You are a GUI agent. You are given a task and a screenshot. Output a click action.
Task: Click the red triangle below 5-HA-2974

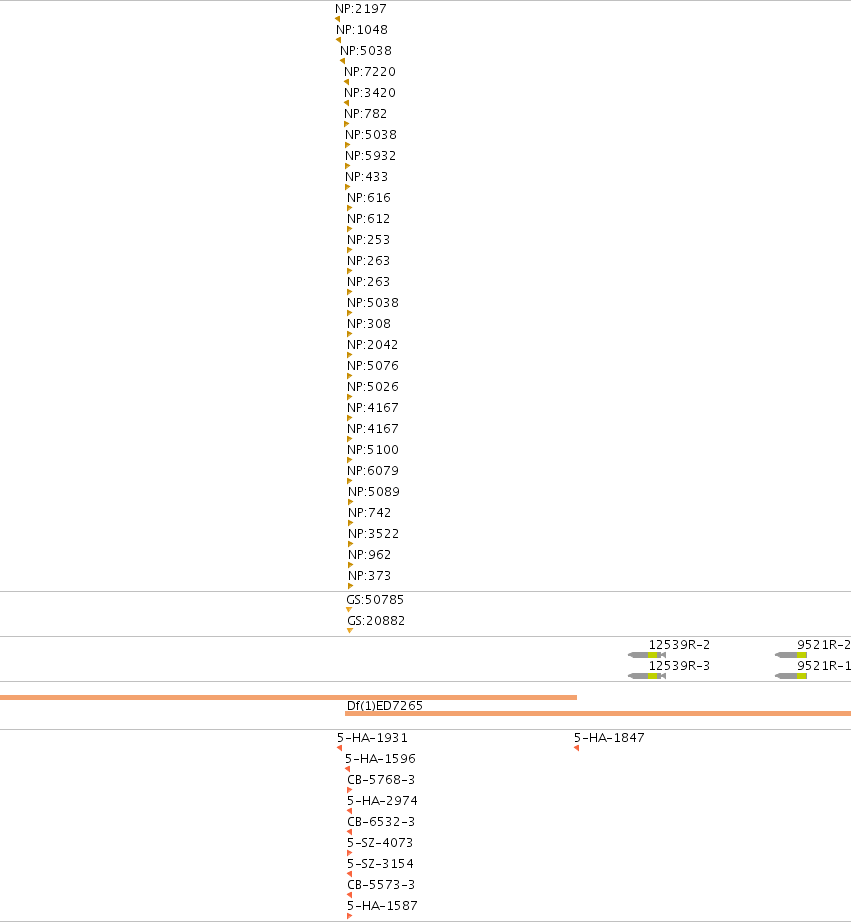pyautogui.click(x=349, y=811)
